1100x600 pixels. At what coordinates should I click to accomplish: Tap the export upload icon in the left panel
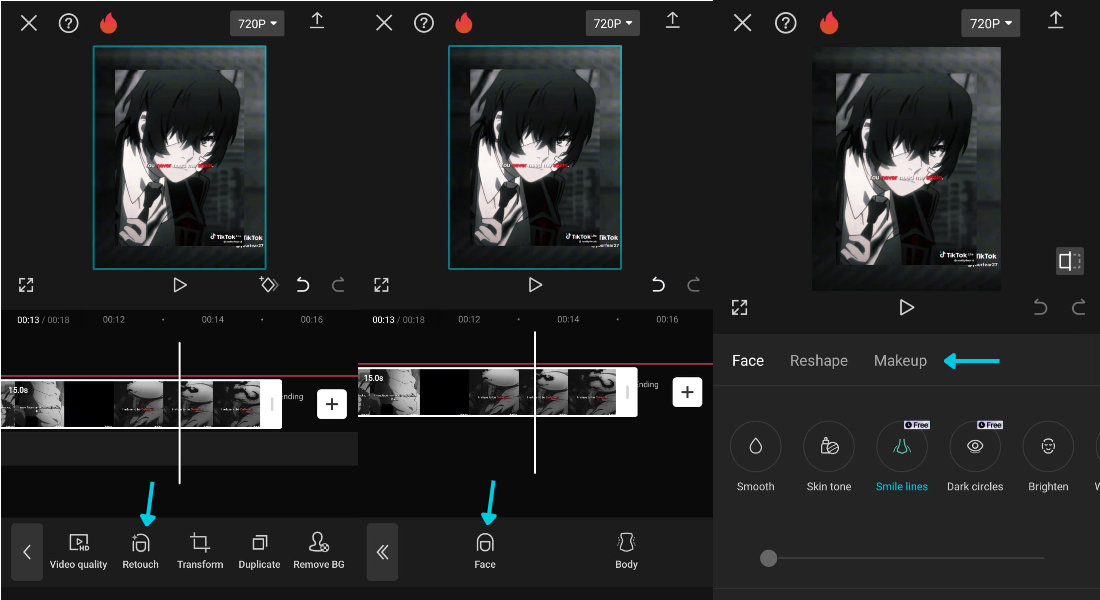tap(317, 20)
